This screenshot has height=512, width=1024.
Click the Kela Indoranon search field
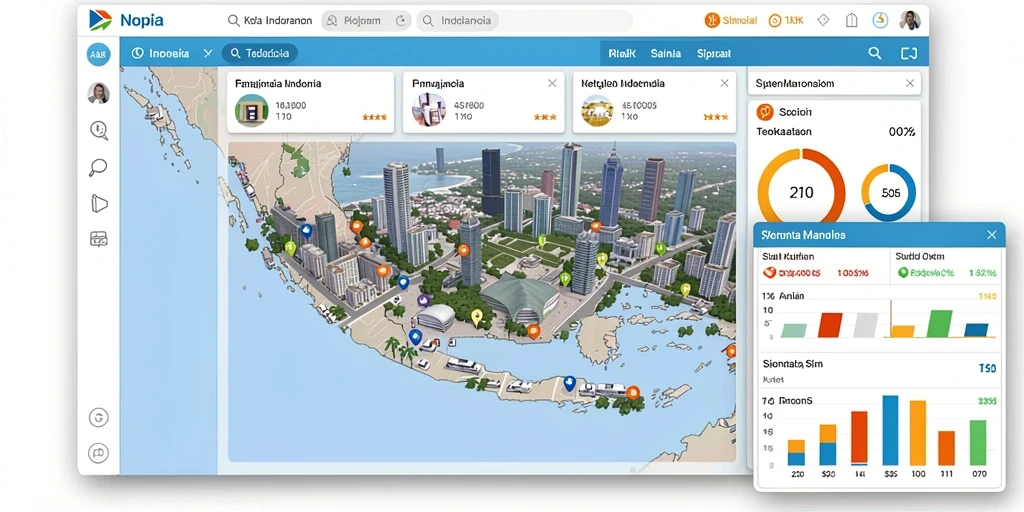[269, 21]
